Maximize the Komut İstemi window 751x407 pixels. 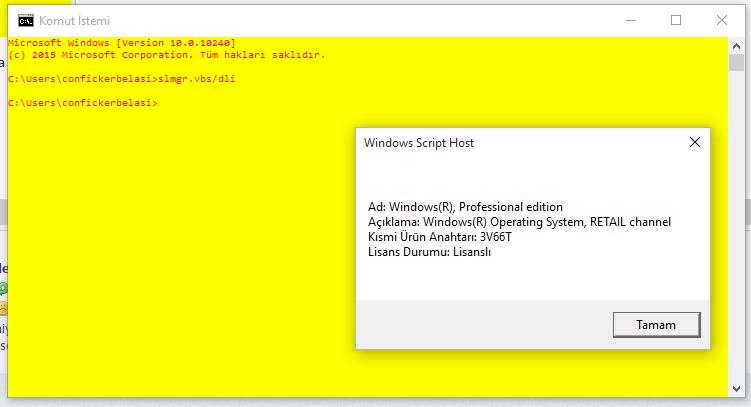pos(676,20)
